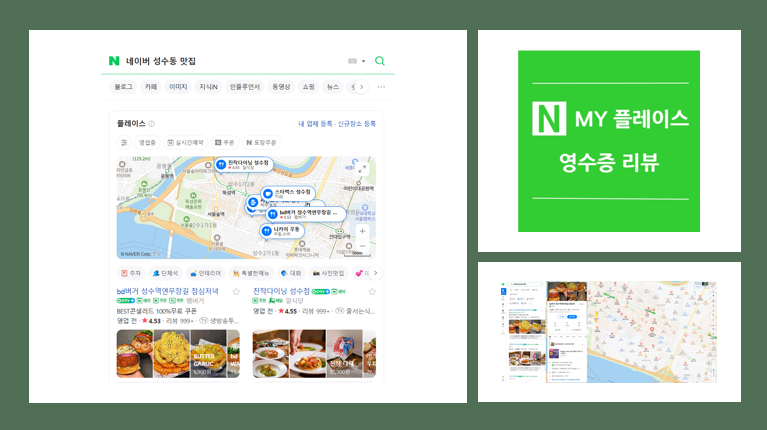Toggle the 포장주문 filter
The width and height of the screenshot is (767, 430).
pos(261,142)
